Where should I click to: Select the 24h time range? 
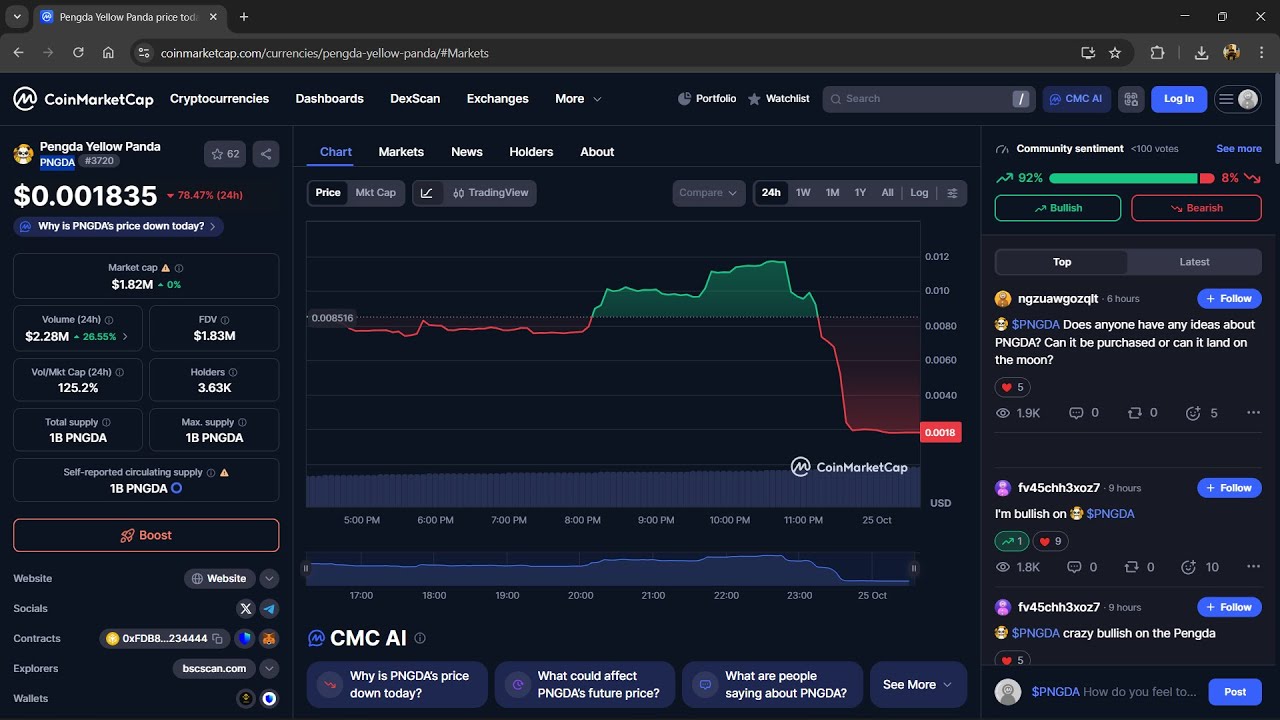771,193
